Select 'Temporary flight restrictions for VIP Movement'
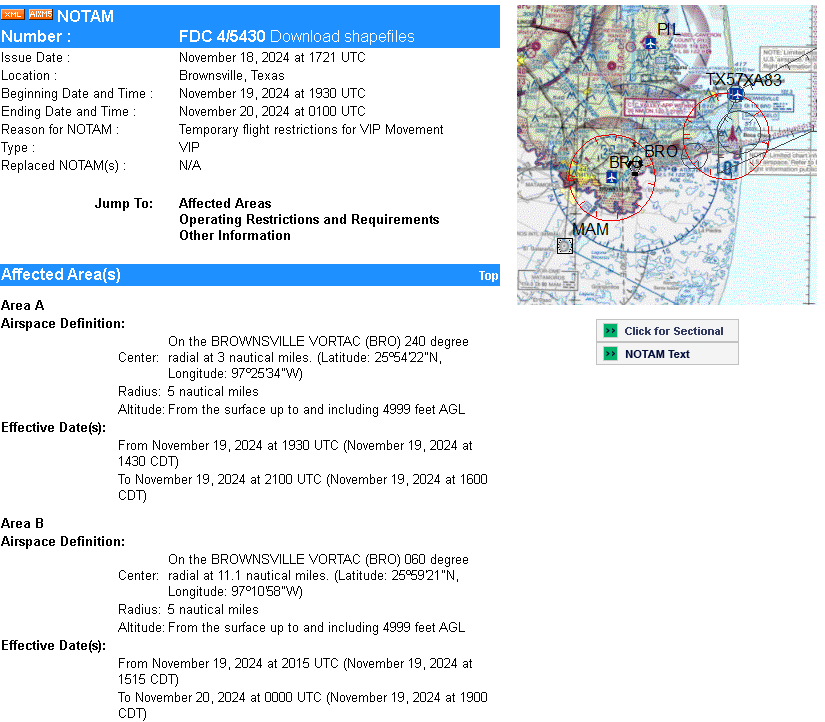Image resolution: width=825 pixels, height=722 pixels. tap(311, 129)
